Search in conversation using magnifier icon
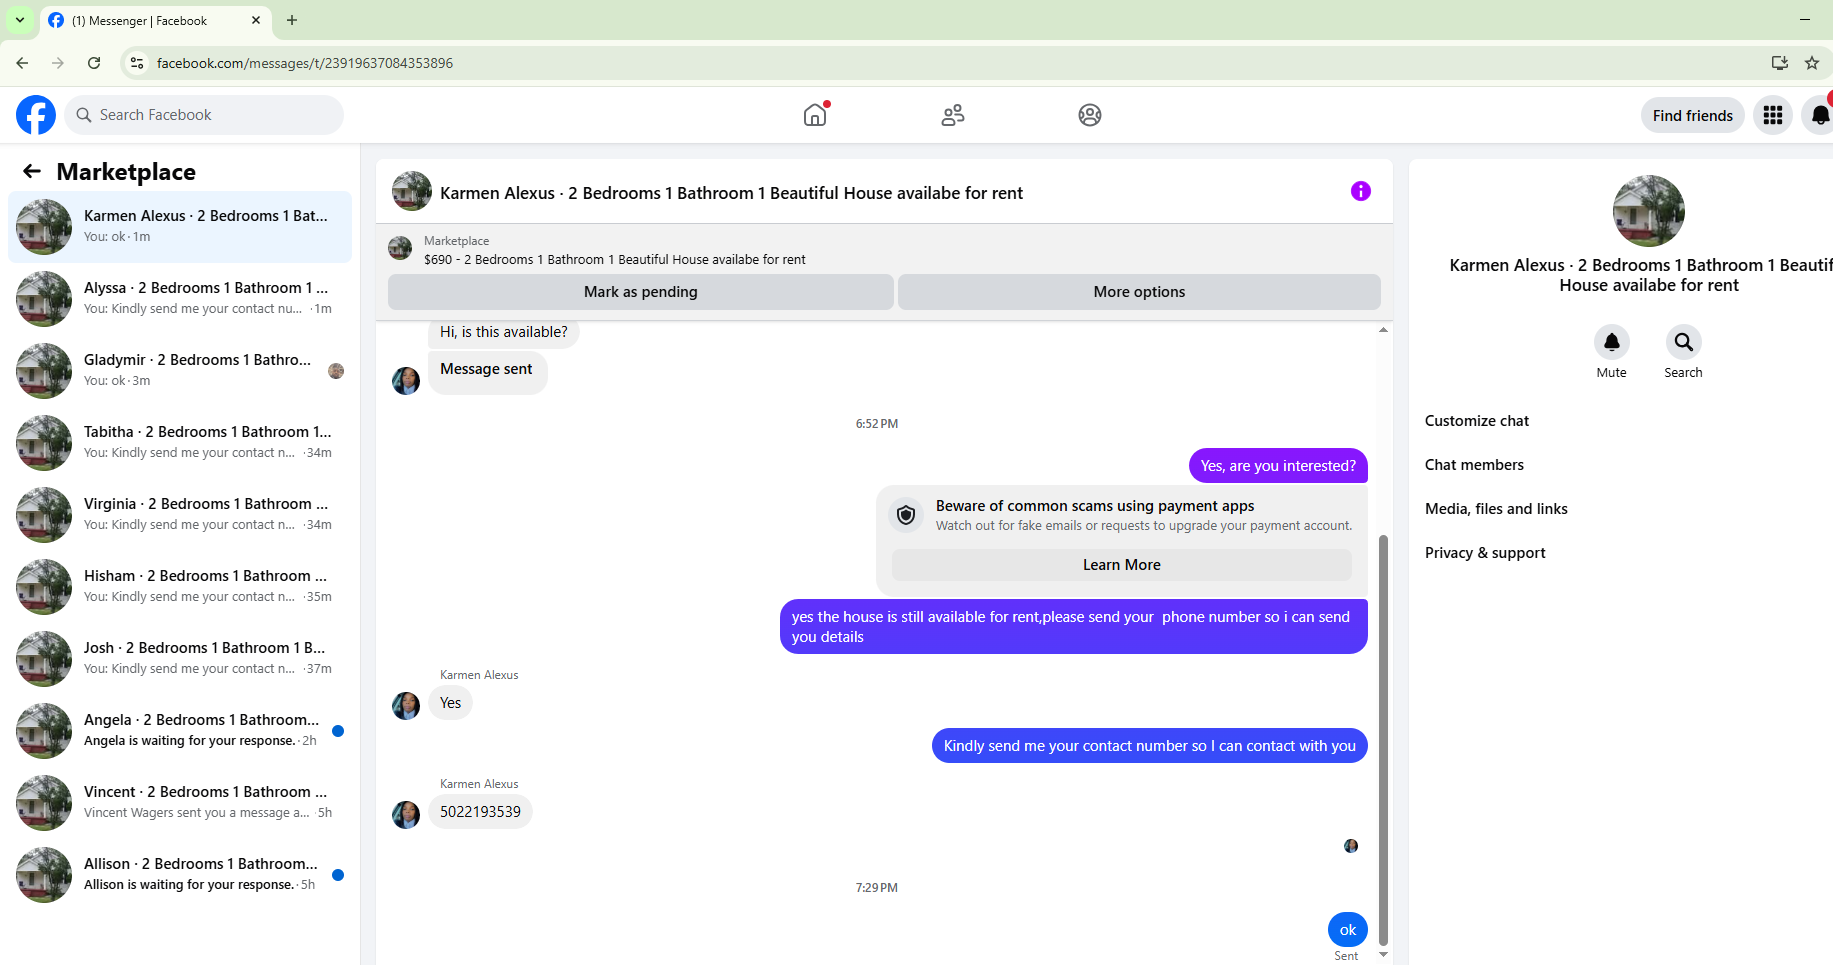The height and width of the screenshot is (965, 1833). 1684,342
